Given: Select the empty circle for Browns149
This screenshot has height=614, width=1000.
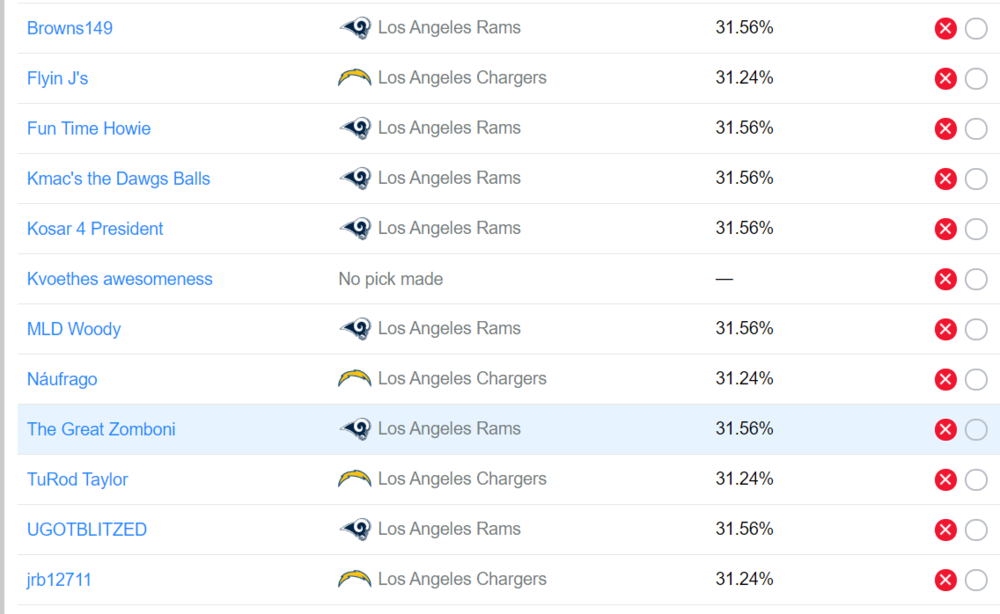Looking at the screenshot, I should pyautogui.click(x=976, y=29).
